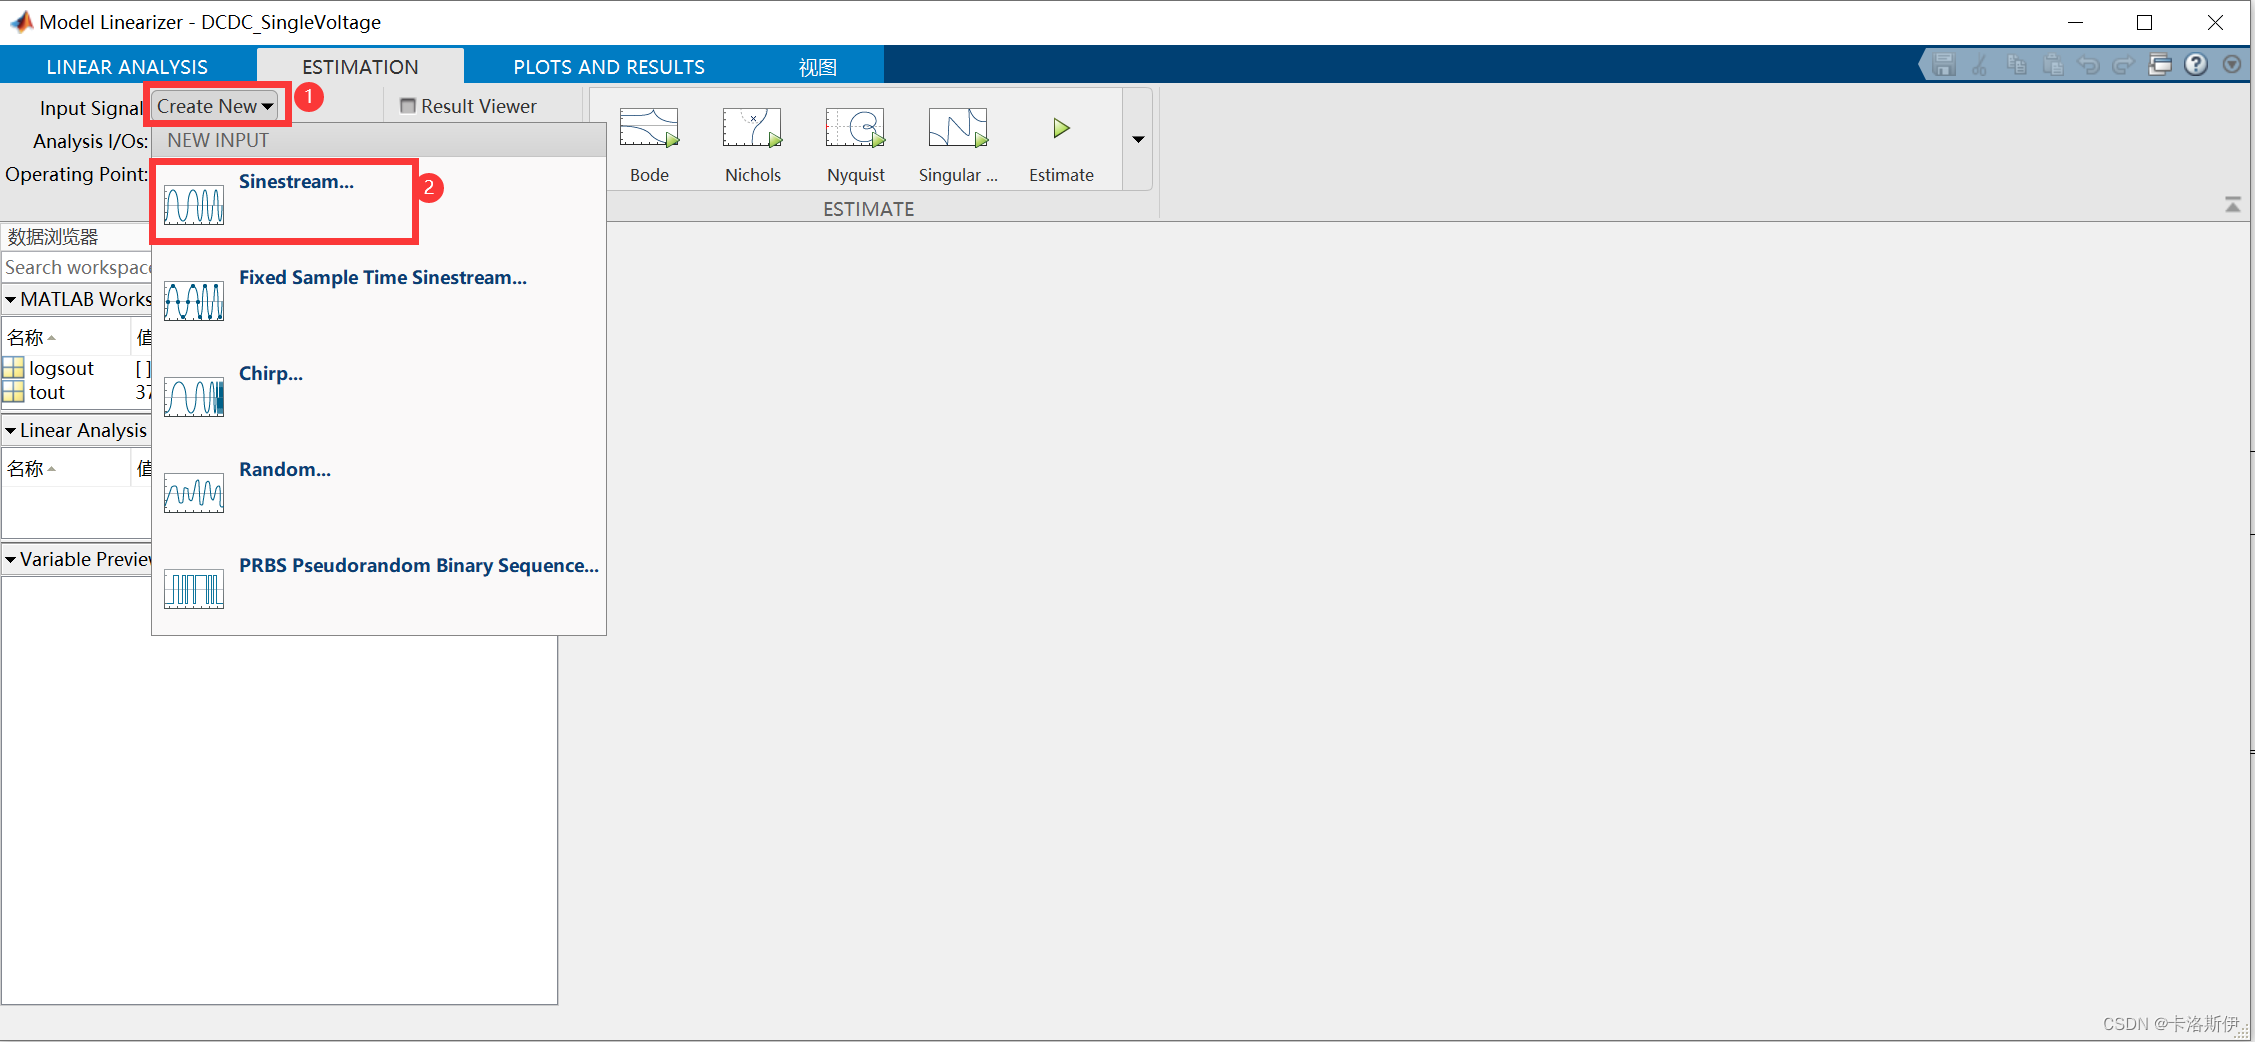Click the Save icon in quick access toolbar

(1943, 65)
